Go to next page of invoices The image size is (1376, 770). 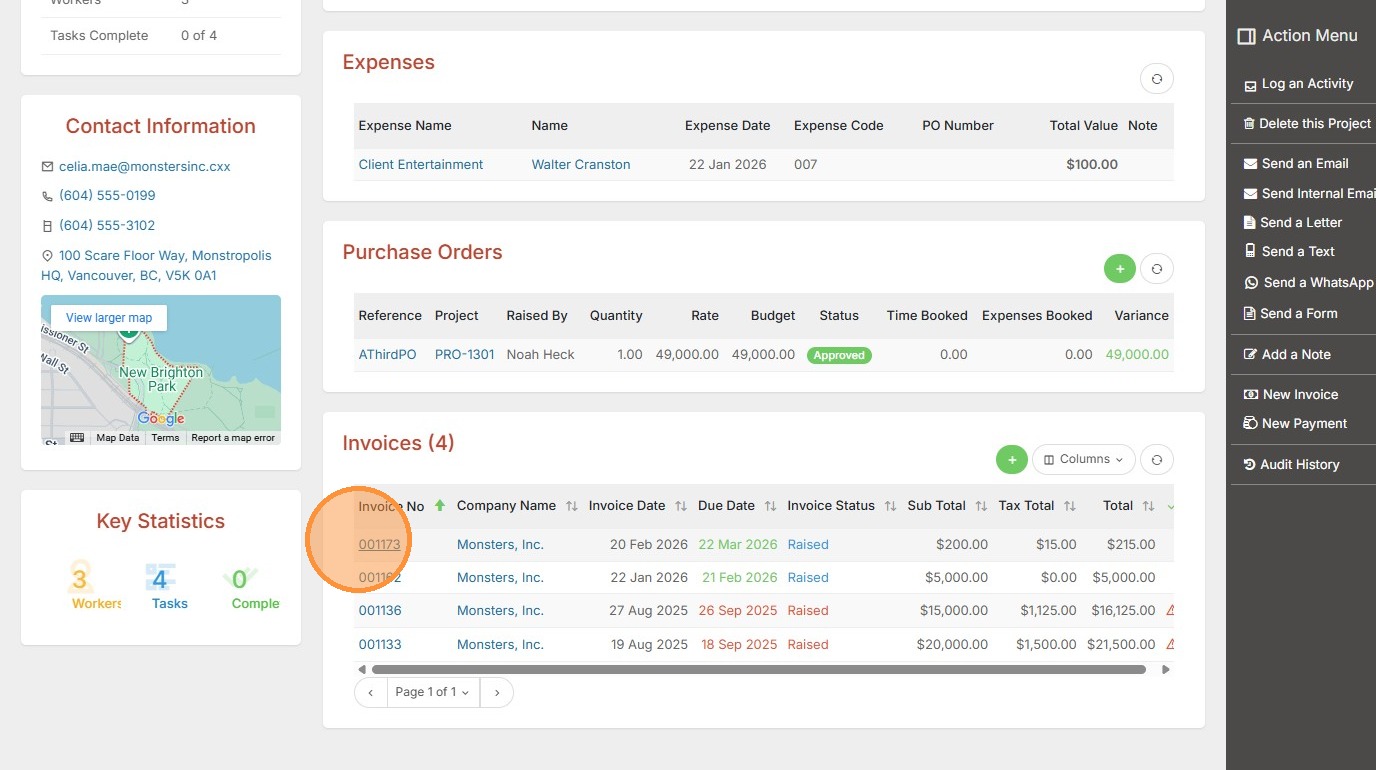pyautogui.click(x=497, y=692)
